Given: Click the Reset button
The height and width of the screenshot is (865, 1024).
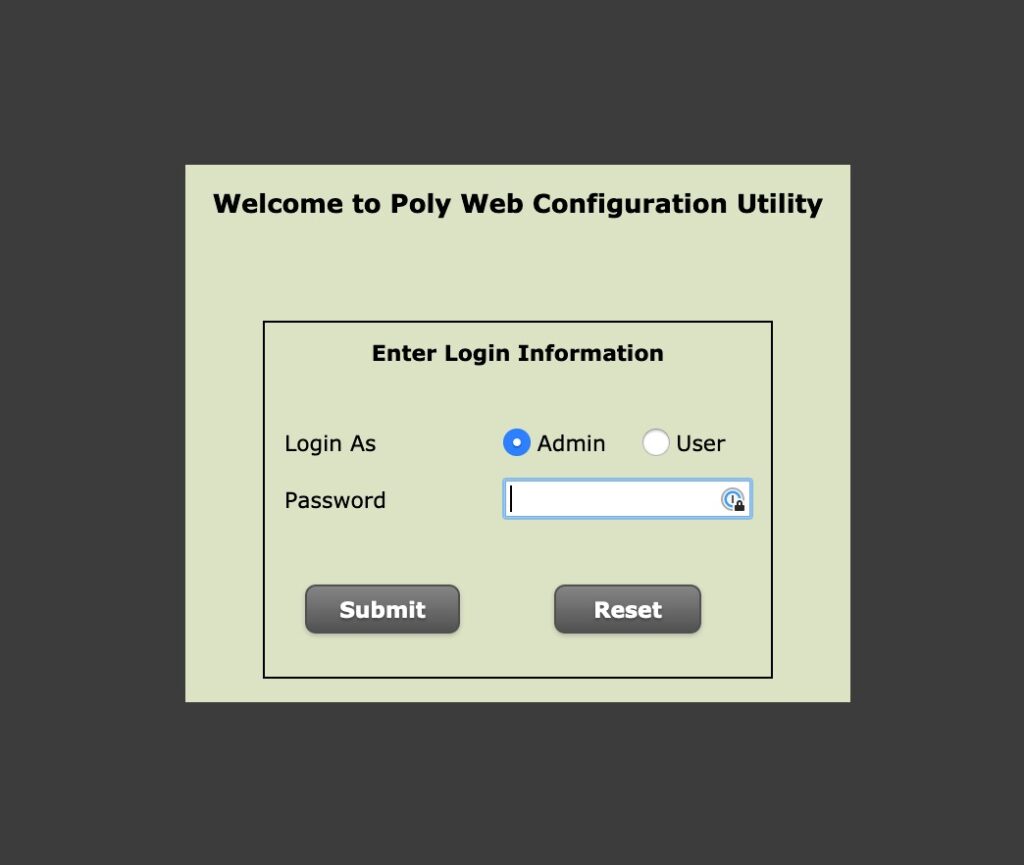Looking at the screenshot, I should [628, 609].
